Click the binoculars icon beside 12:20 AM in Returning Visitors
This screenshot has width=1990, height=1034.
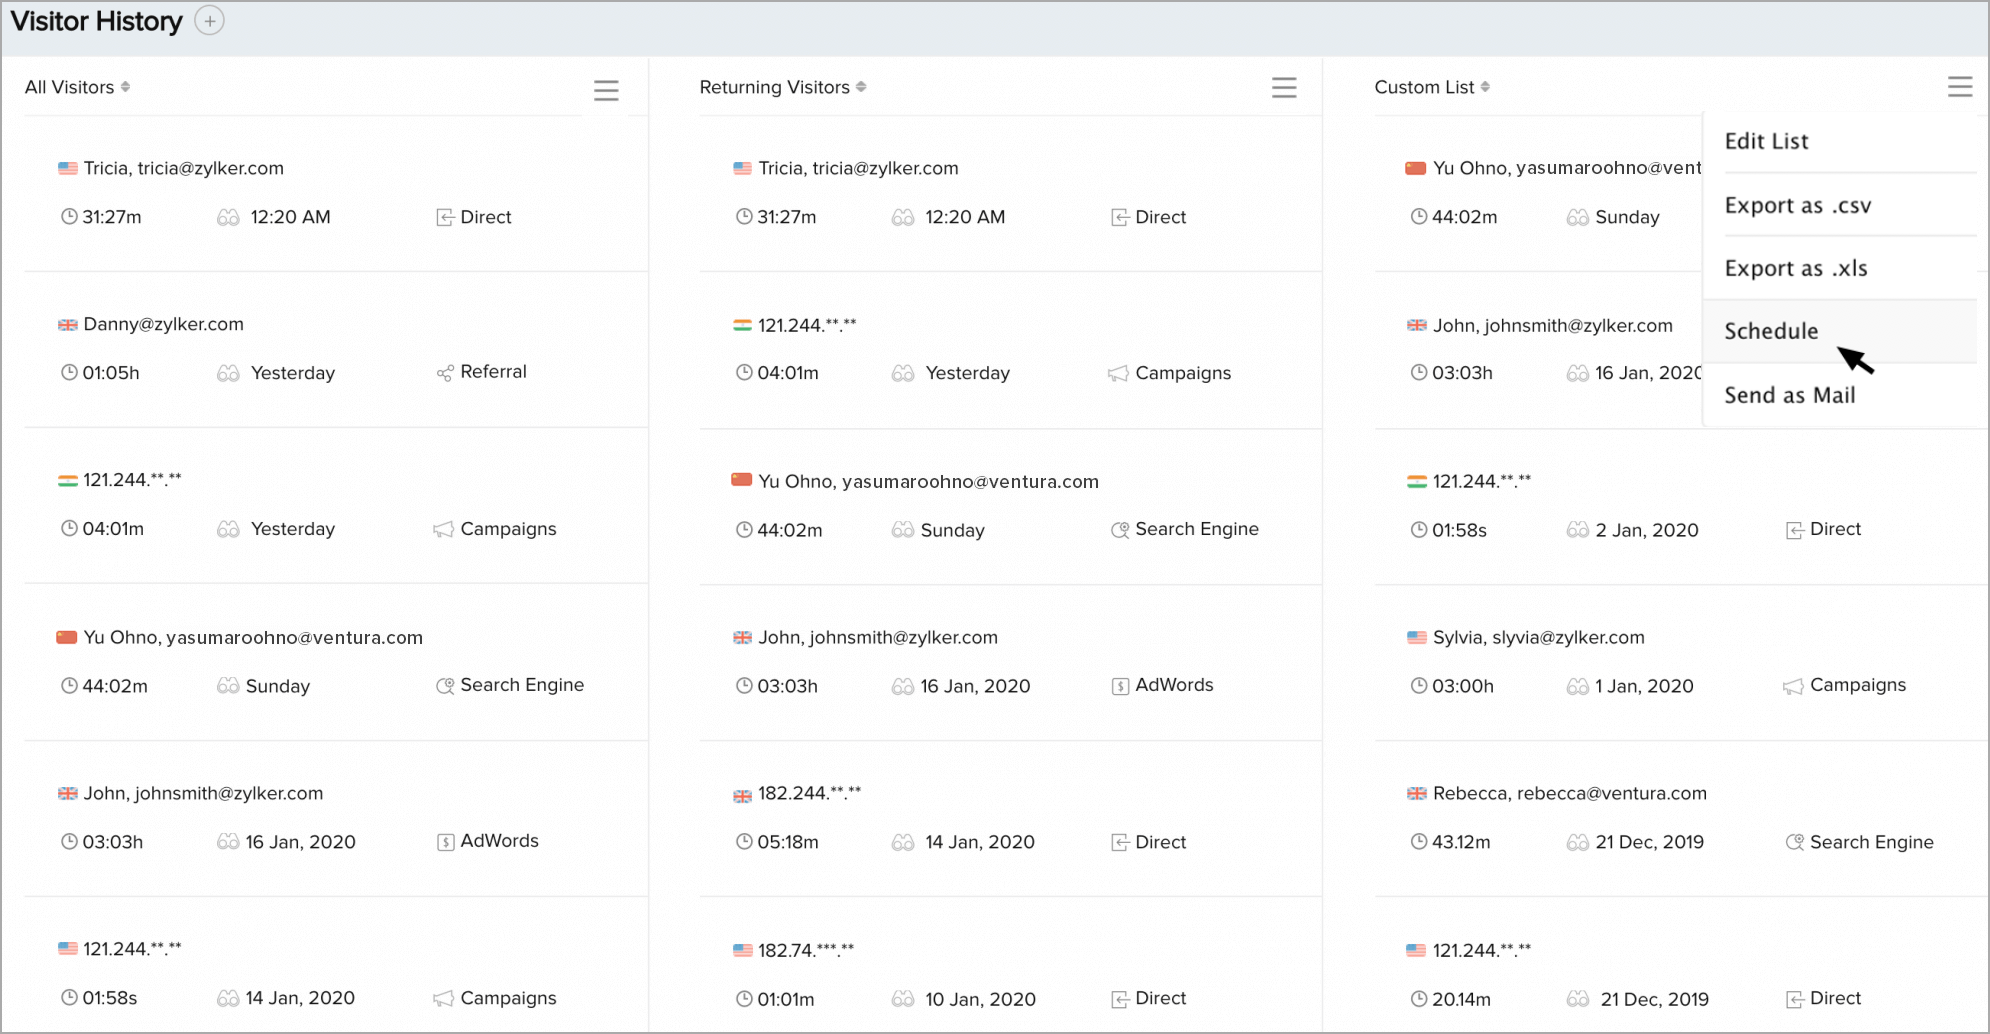point(903,217)
